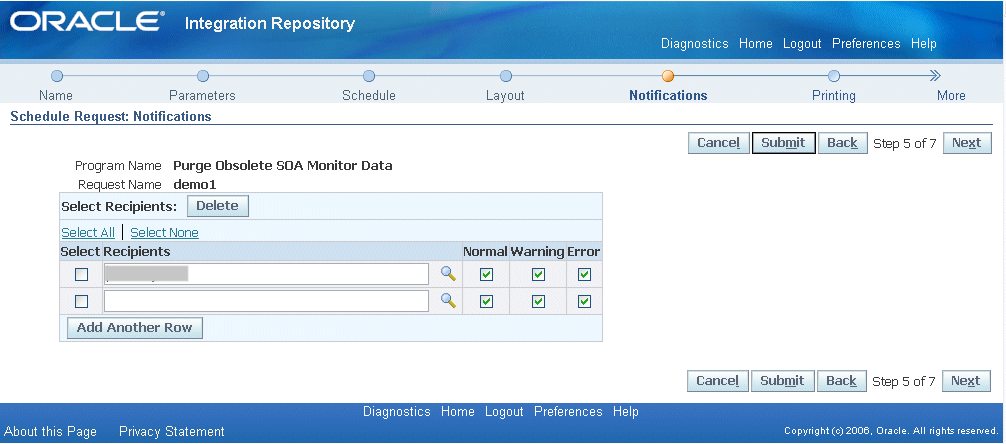1006x444 pixels.
Task: Open the Privacy Statement link
Action: [172, 431]
